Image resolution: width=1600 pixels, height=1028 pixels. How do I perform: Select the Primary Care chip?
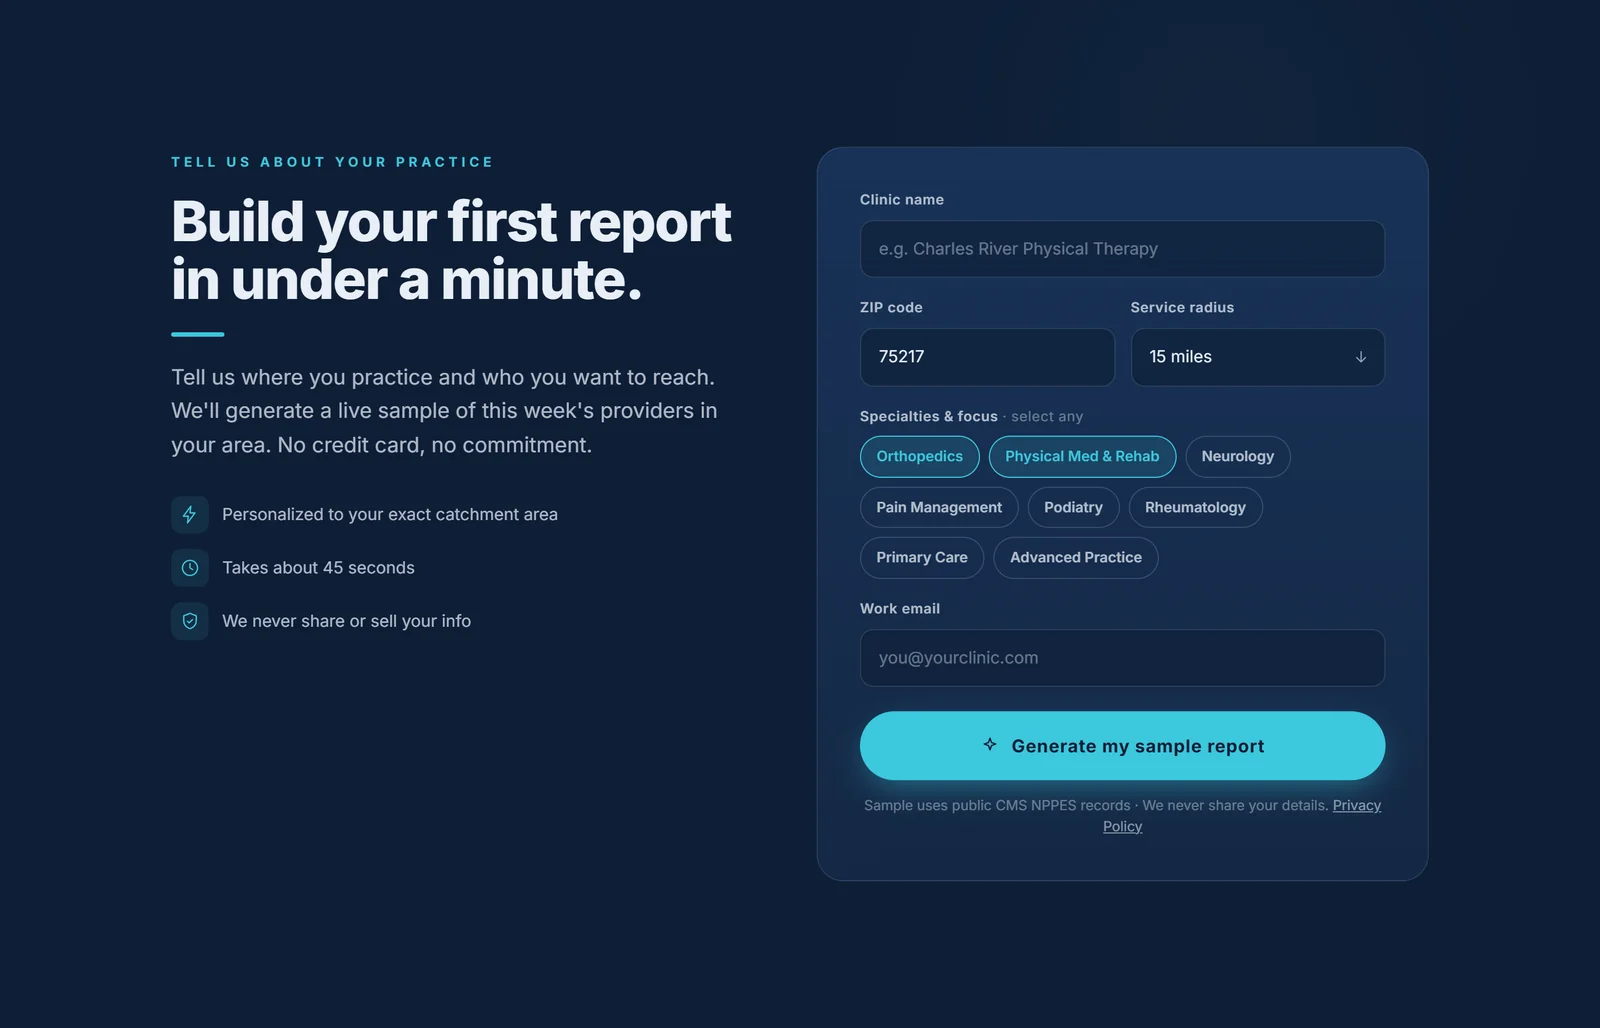[x=922, y=558]
